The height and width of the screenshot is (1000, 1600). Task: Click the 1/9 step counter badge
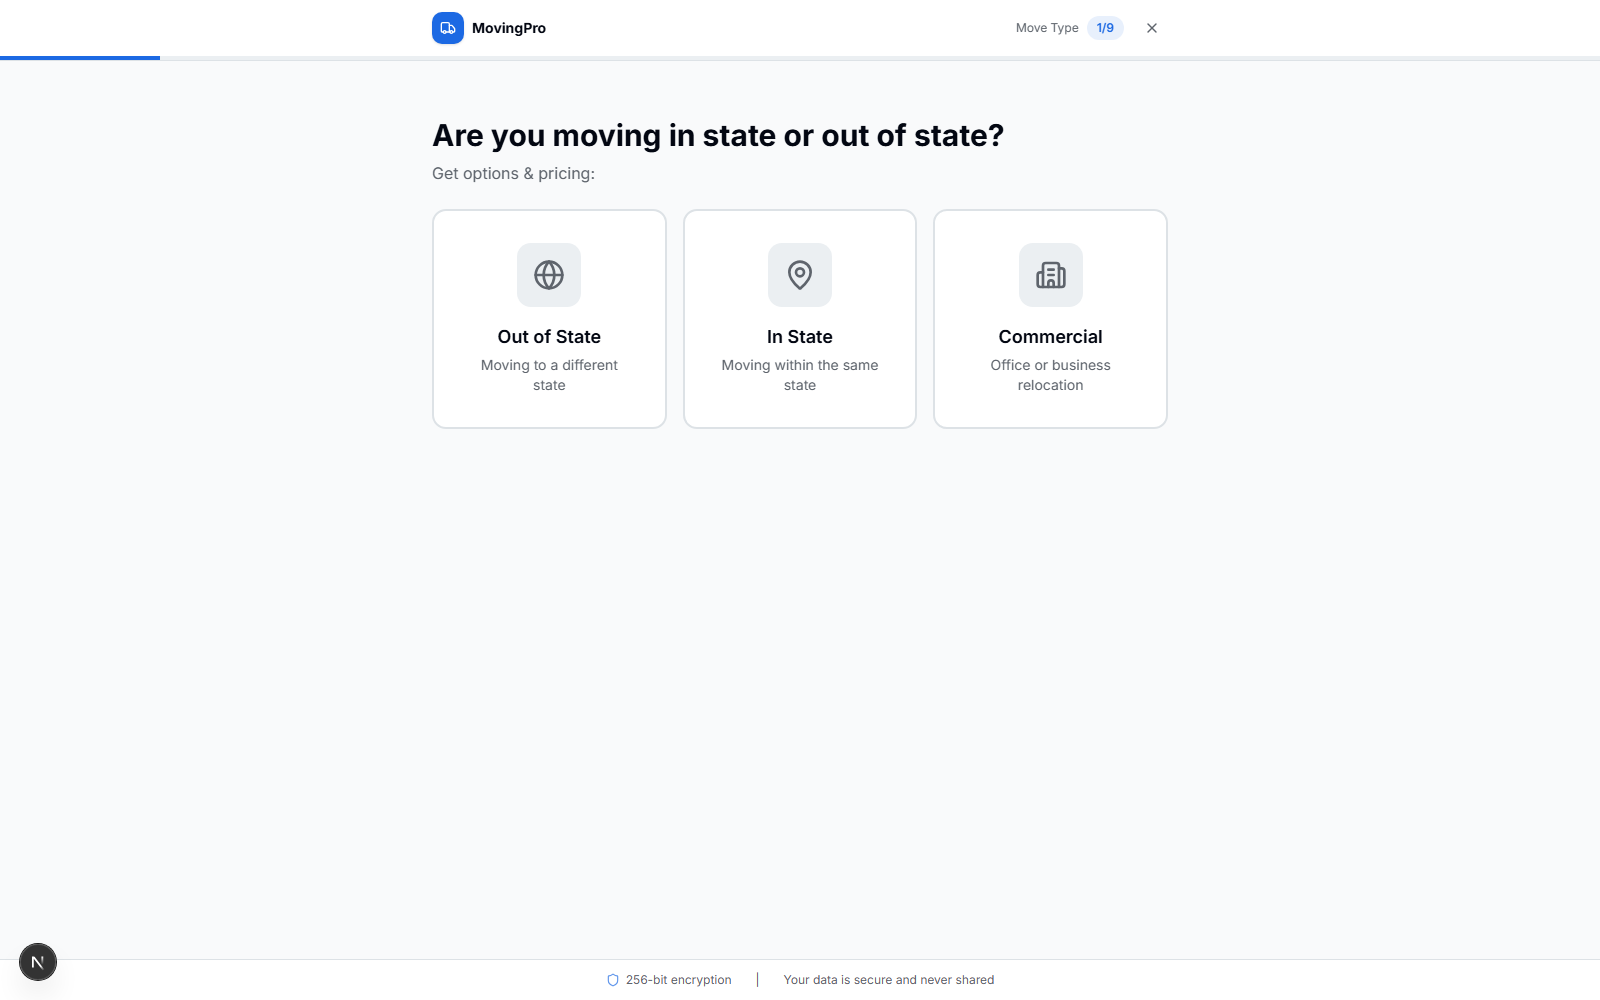pos(1105,28)
